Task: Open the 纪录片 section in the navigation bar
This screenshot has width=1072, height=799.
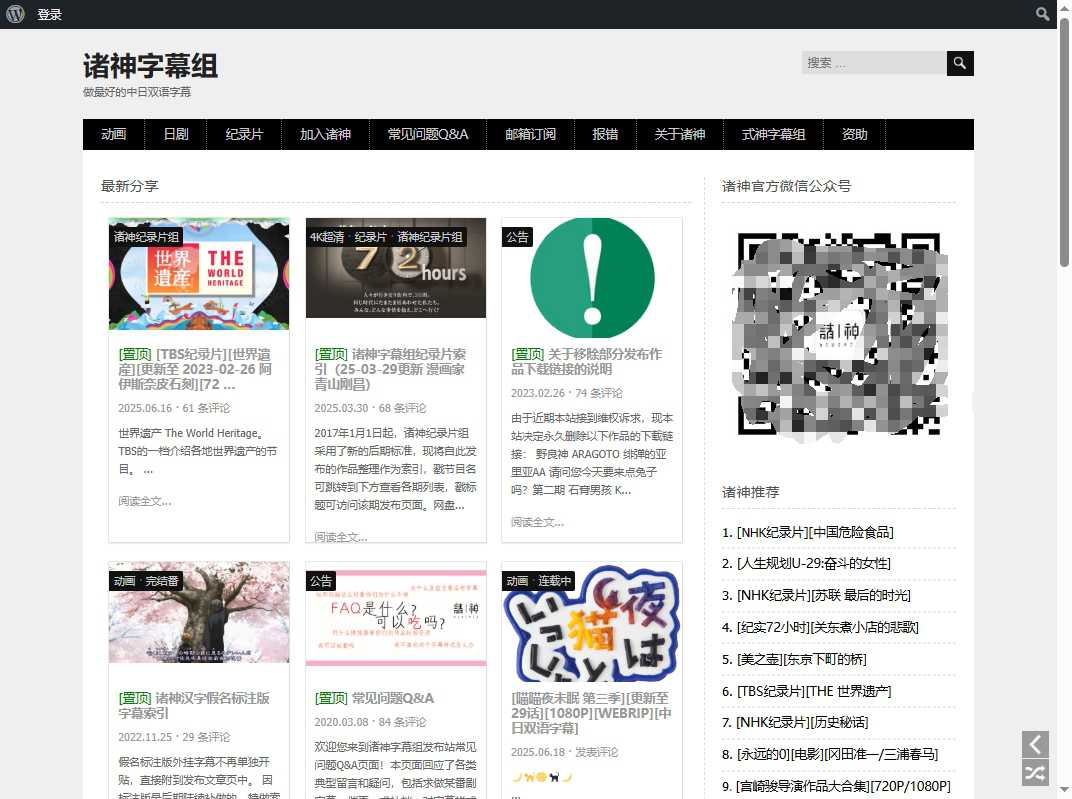Action: point(243,134)
